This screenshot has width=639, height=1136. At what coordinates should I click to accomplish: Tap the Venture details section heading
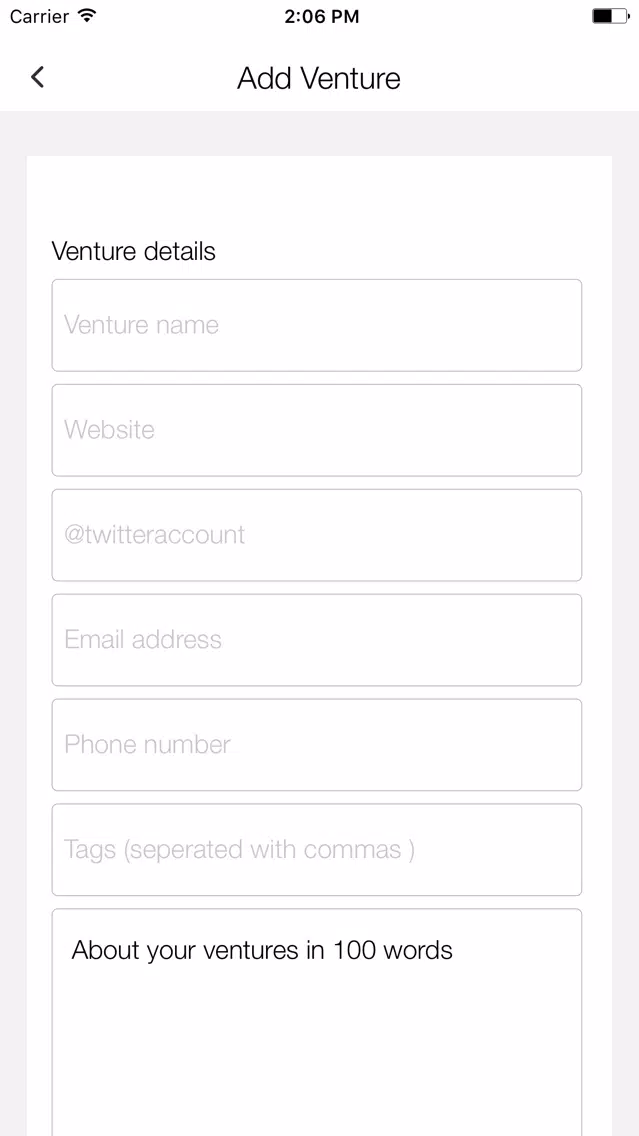(x=133, y=251)
